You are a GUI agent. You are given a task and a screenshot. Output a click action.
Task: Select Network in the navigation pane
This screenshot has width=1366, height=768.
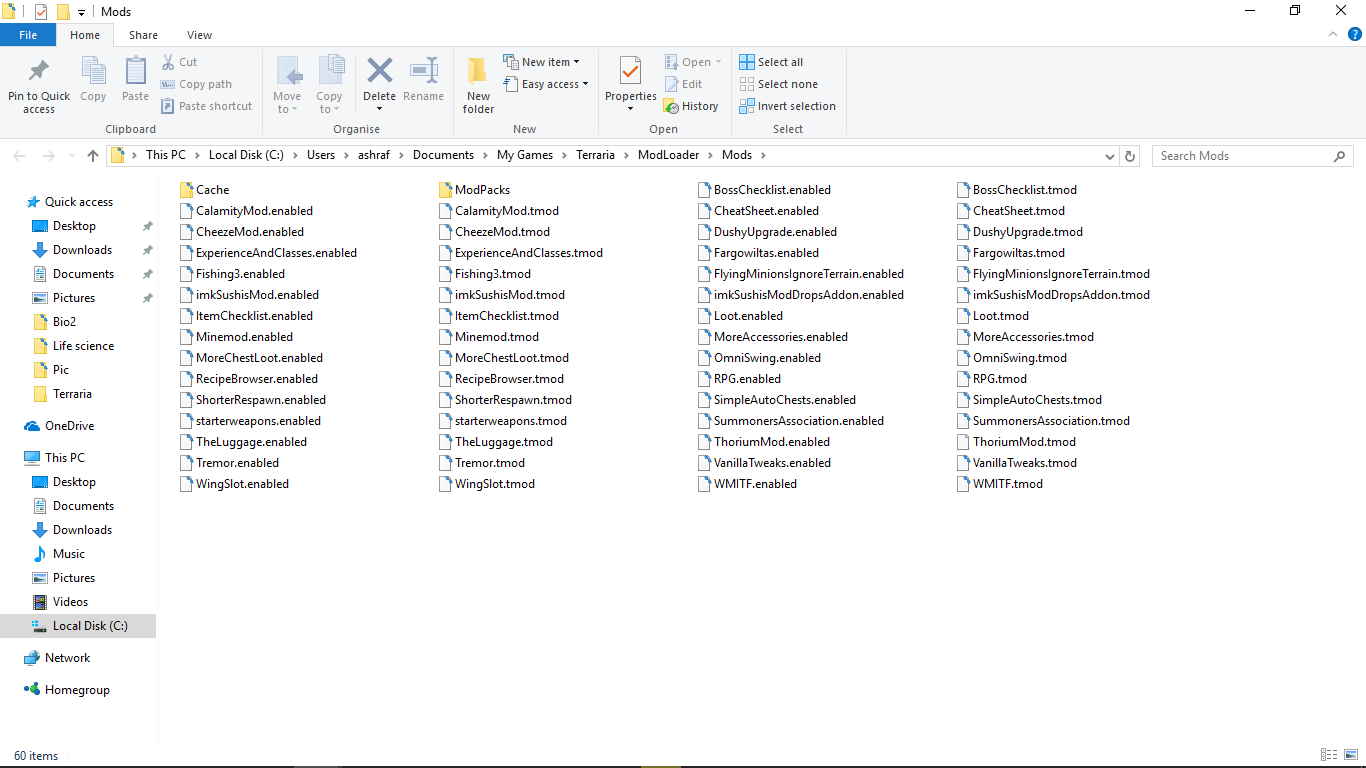pos(67,658)
